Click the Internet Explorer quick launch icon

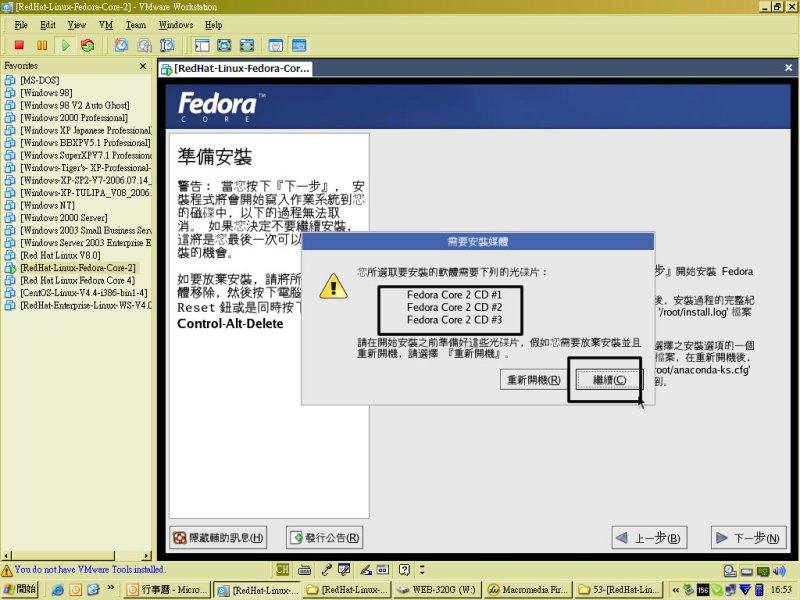[x=58, y=590]
